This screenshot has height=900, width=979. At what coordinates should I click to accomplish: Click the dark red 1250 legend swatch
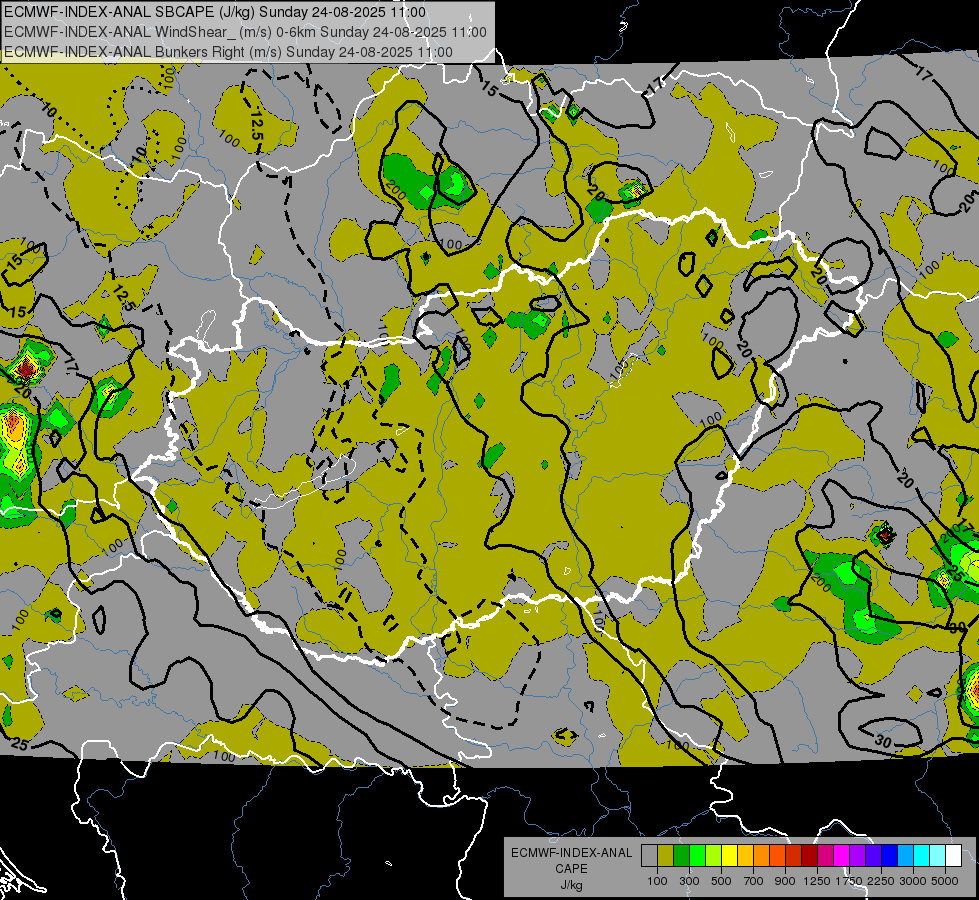809,855
